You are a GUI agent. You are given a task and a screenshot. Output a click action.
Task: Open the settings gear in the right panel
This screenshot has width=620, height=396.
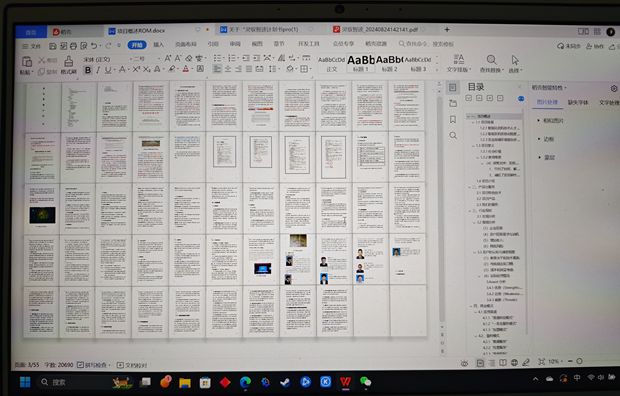(x=614, y=88)
